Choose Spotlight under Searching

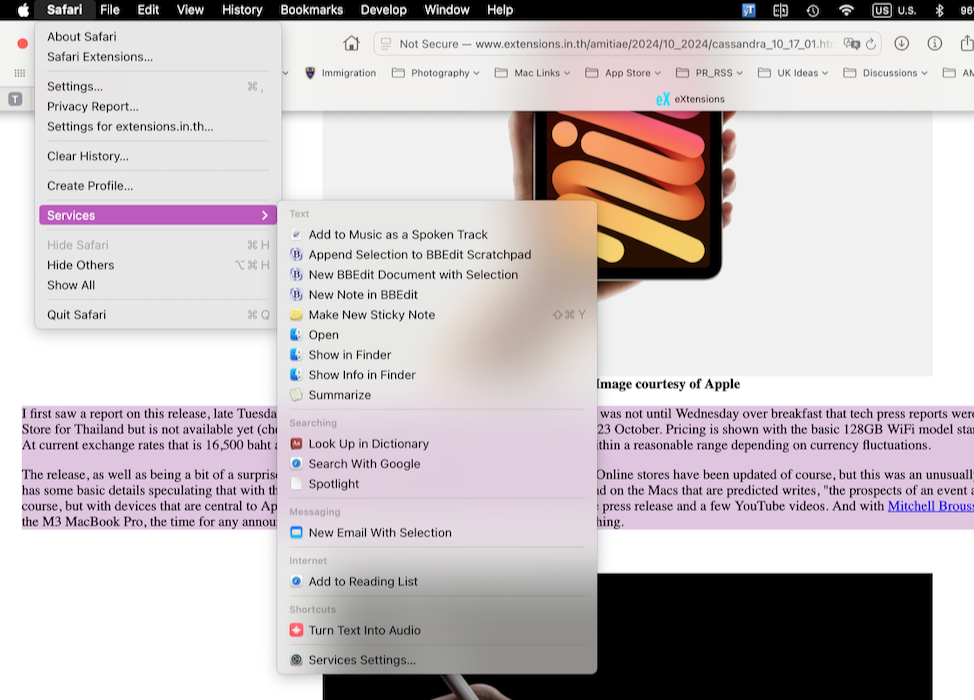click(437, 484)
